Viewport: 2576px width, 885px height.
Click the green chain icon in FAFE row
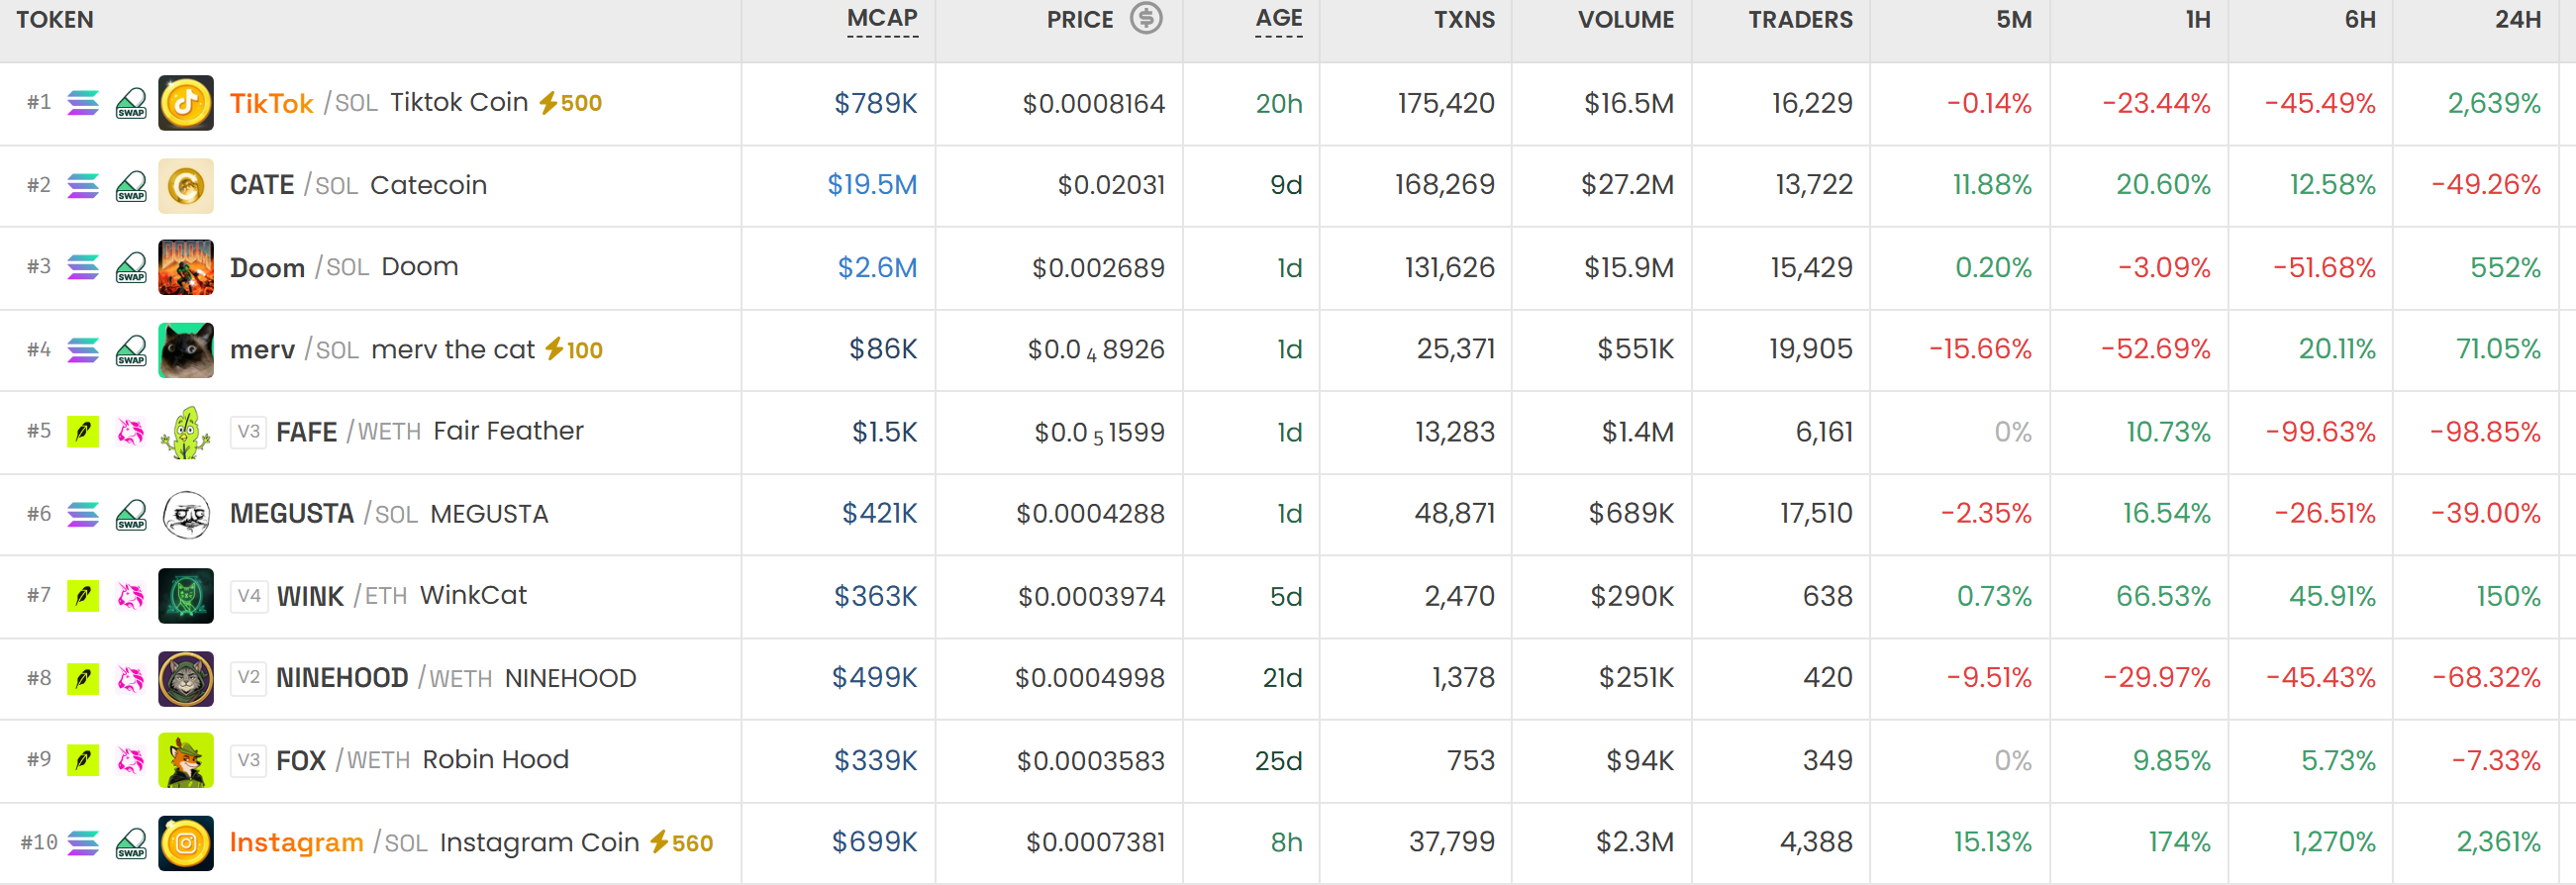(83, 432)
